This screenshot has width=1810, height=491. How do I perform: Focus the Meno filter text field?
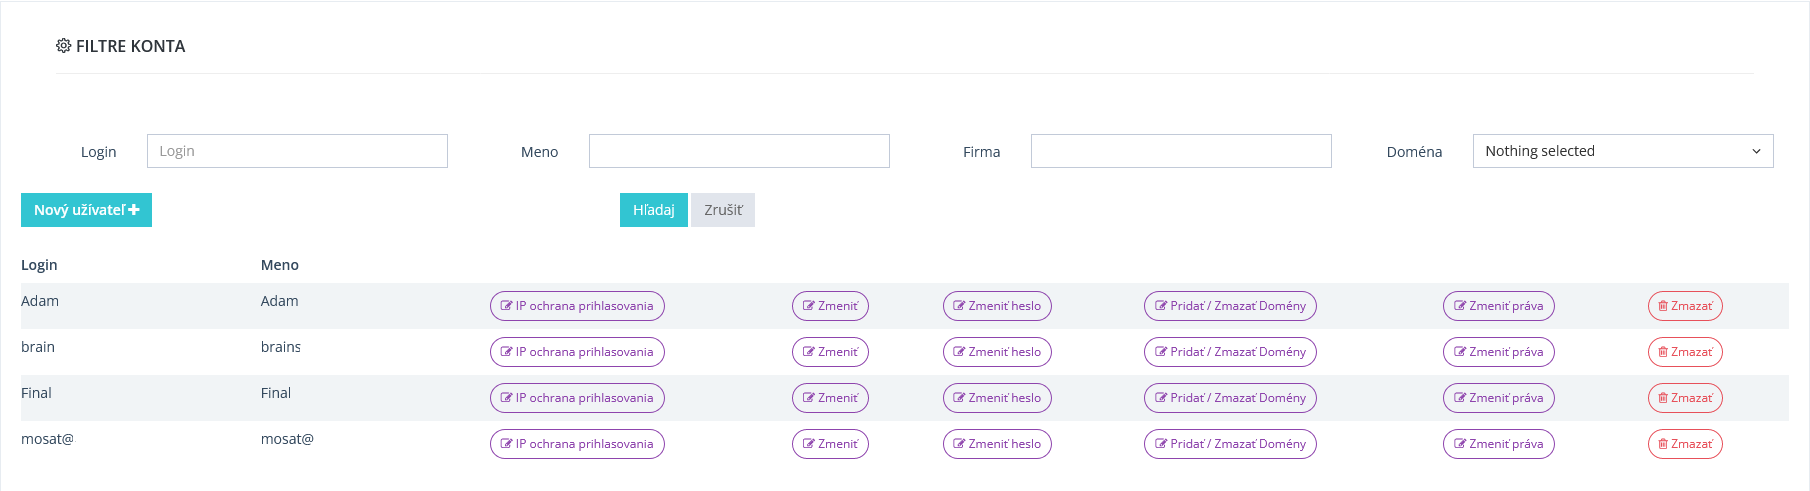click(x=739, y=151)
